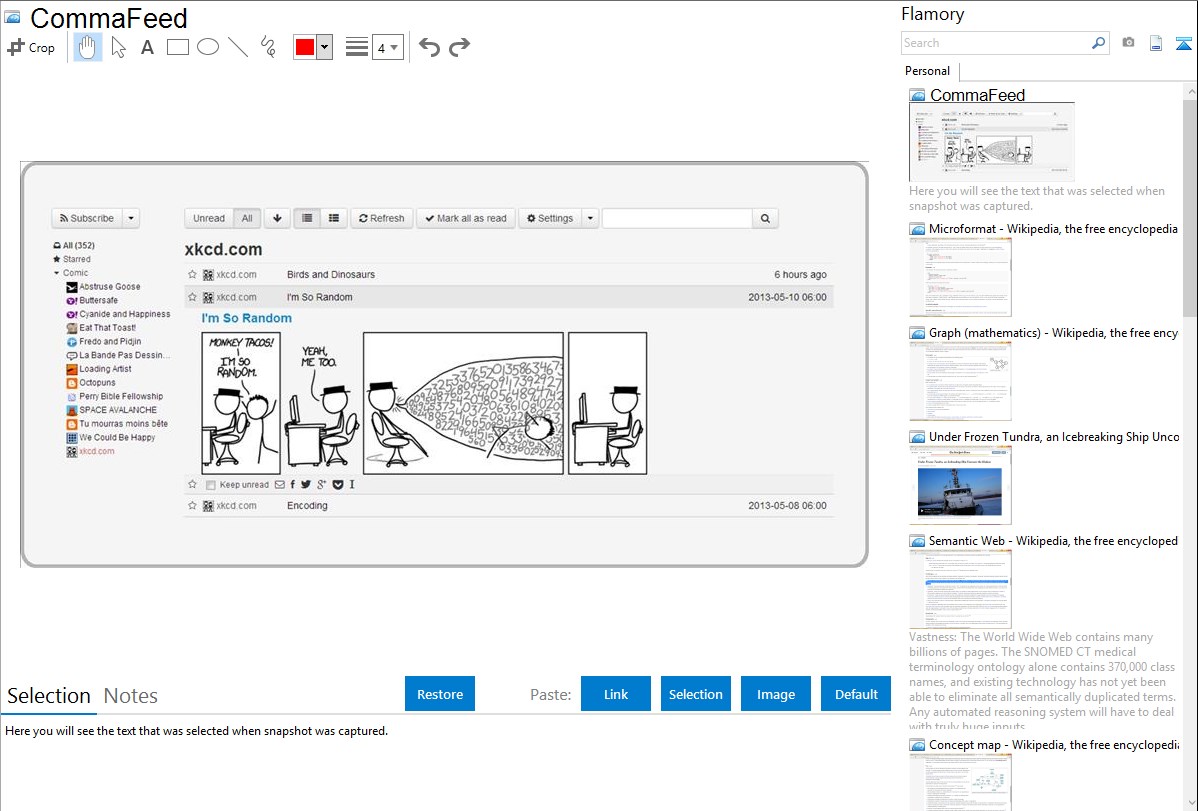The width and height of the screenshot is (1198, 811).
Task: Toggle the All filter in the snapshot
Action: [247, 218]
